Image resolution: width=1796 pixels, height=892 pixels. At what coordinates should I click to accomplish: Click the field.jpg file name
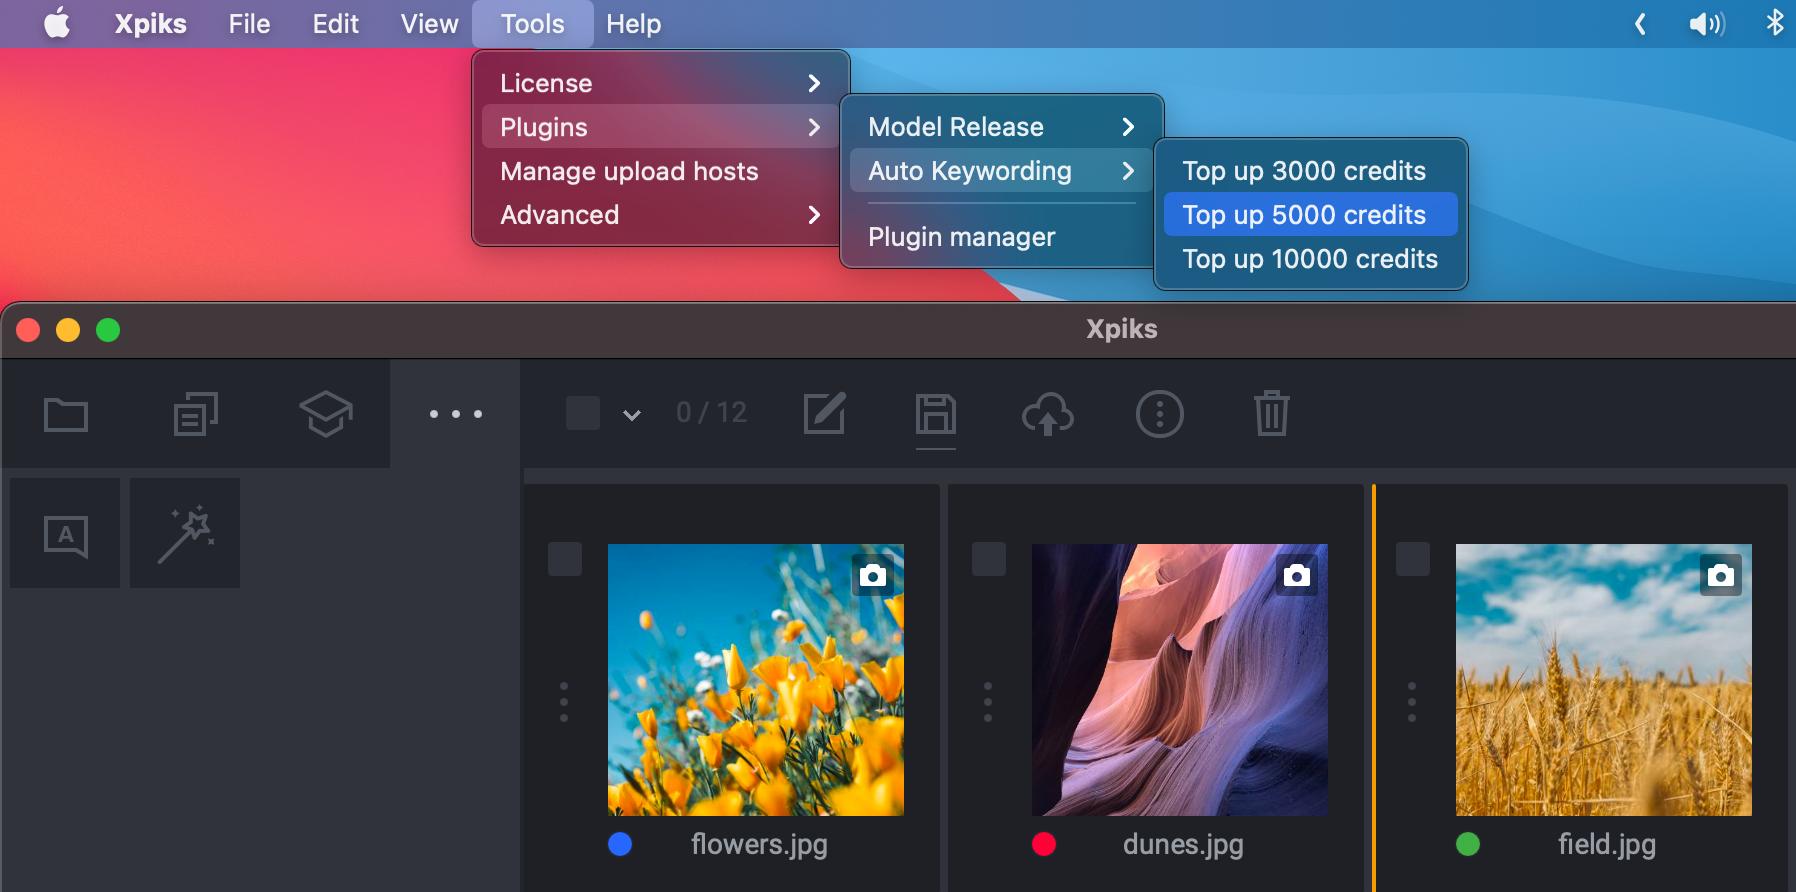[x=1607, y=845]
